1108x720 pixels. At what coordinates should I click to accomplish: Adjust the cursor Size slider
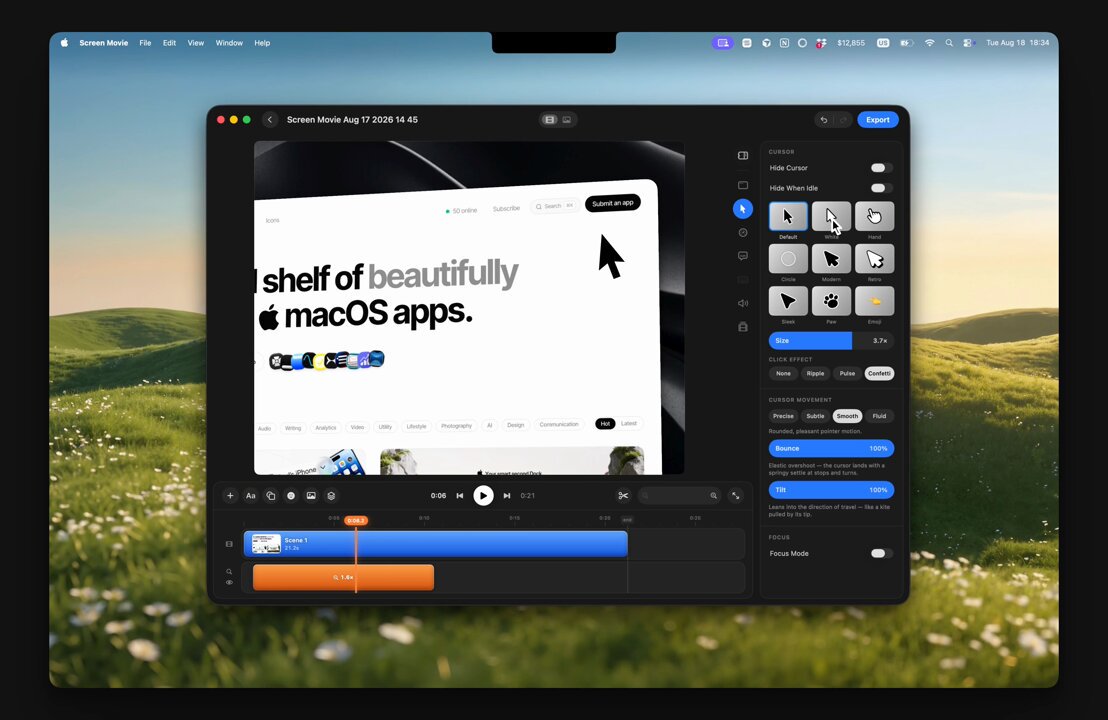831,341
